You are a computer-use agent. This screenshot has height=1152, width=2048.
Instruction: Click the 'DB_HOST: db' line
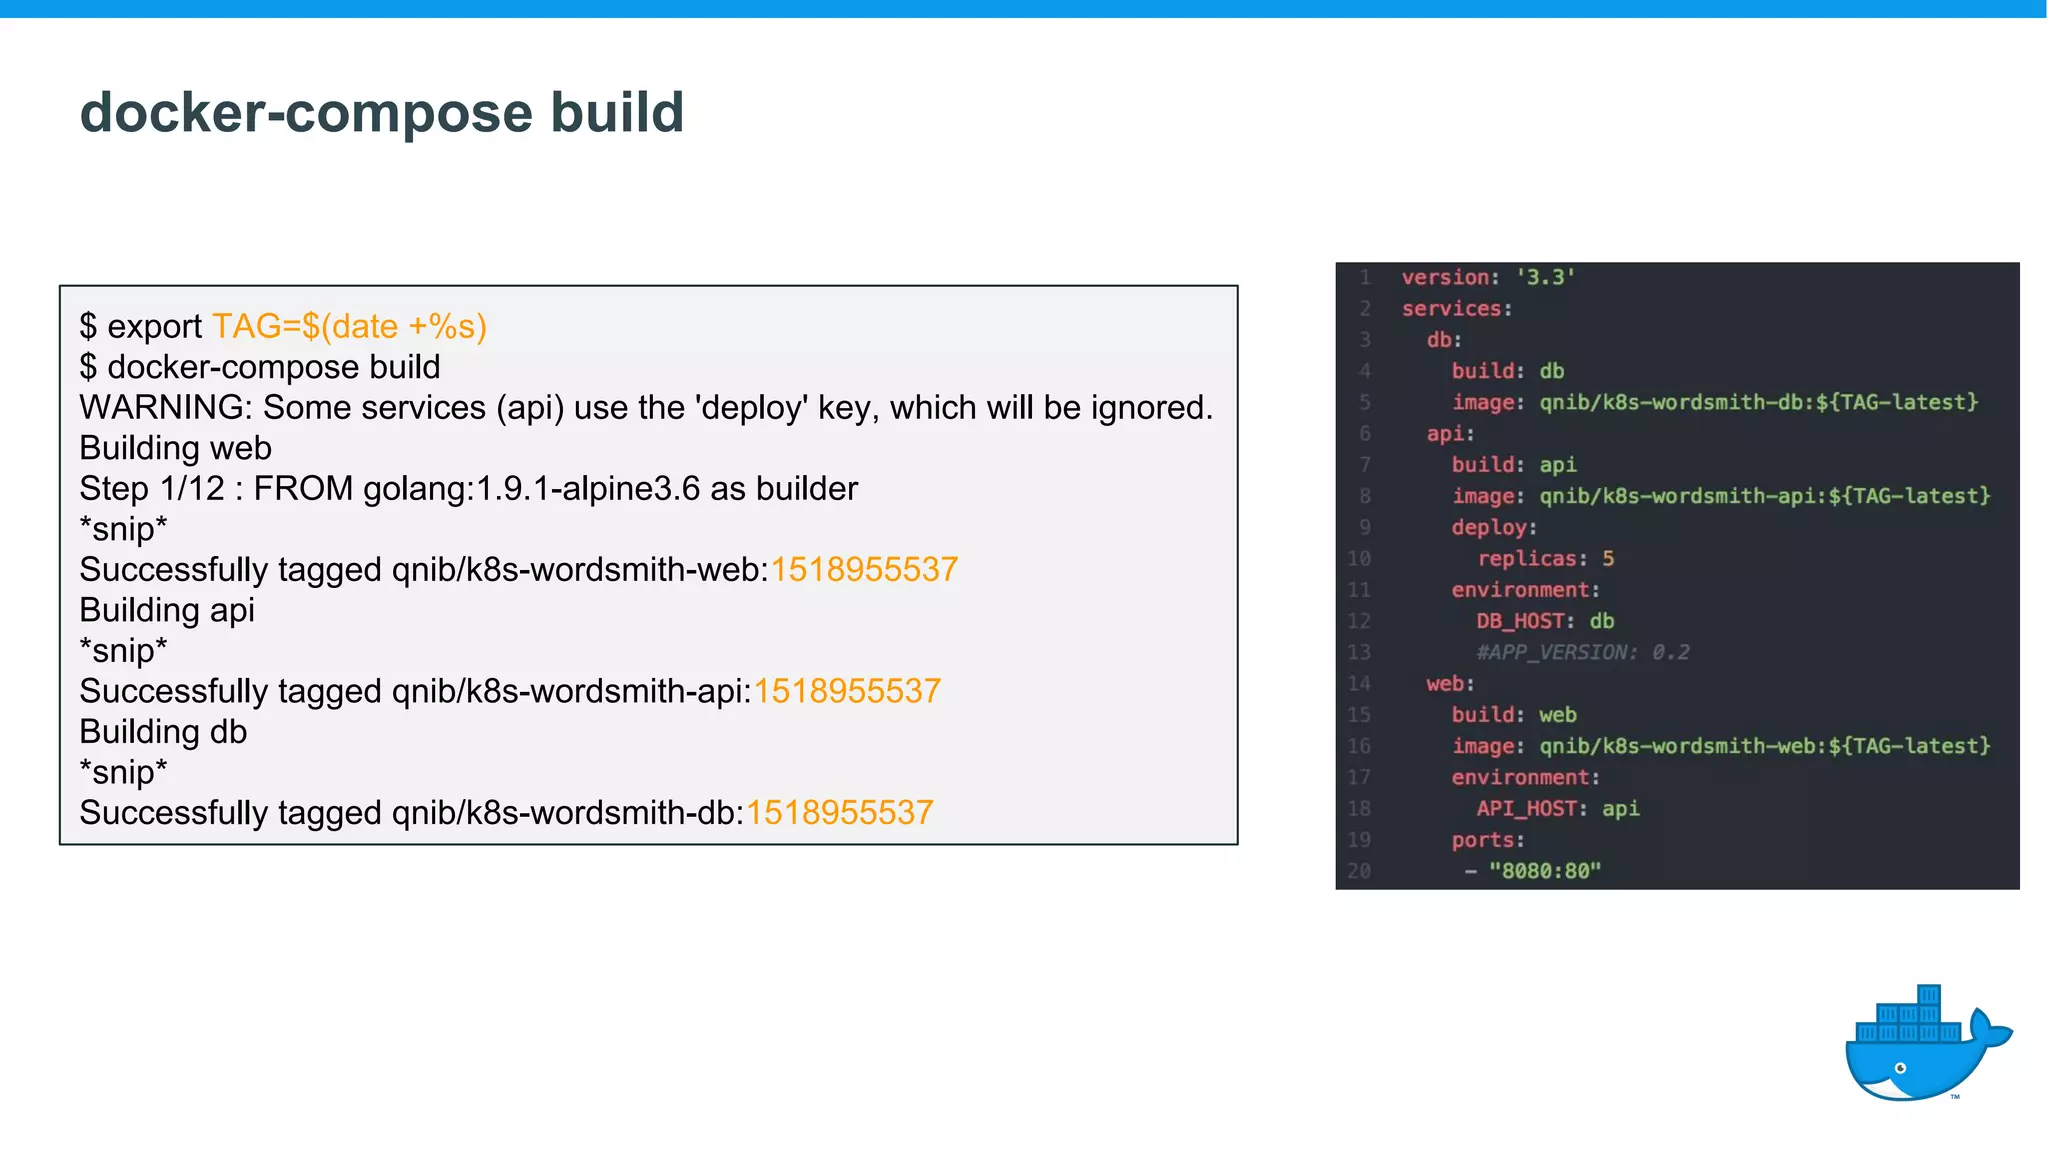[x=1545, y=621]
